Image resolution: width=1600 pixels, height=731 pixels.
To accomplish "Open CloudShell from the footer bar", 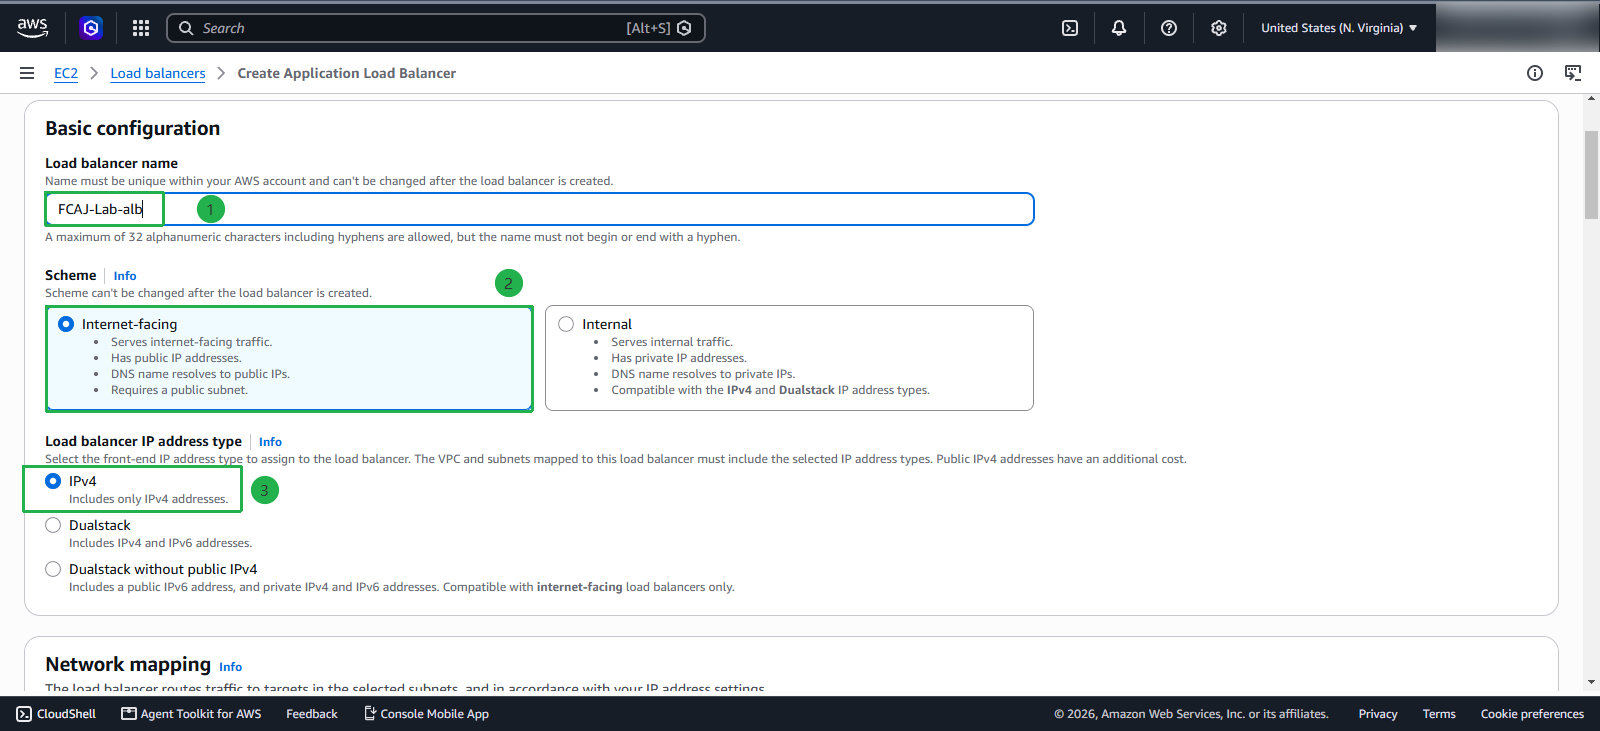I will pyautogui.click(x=56, y=714).
